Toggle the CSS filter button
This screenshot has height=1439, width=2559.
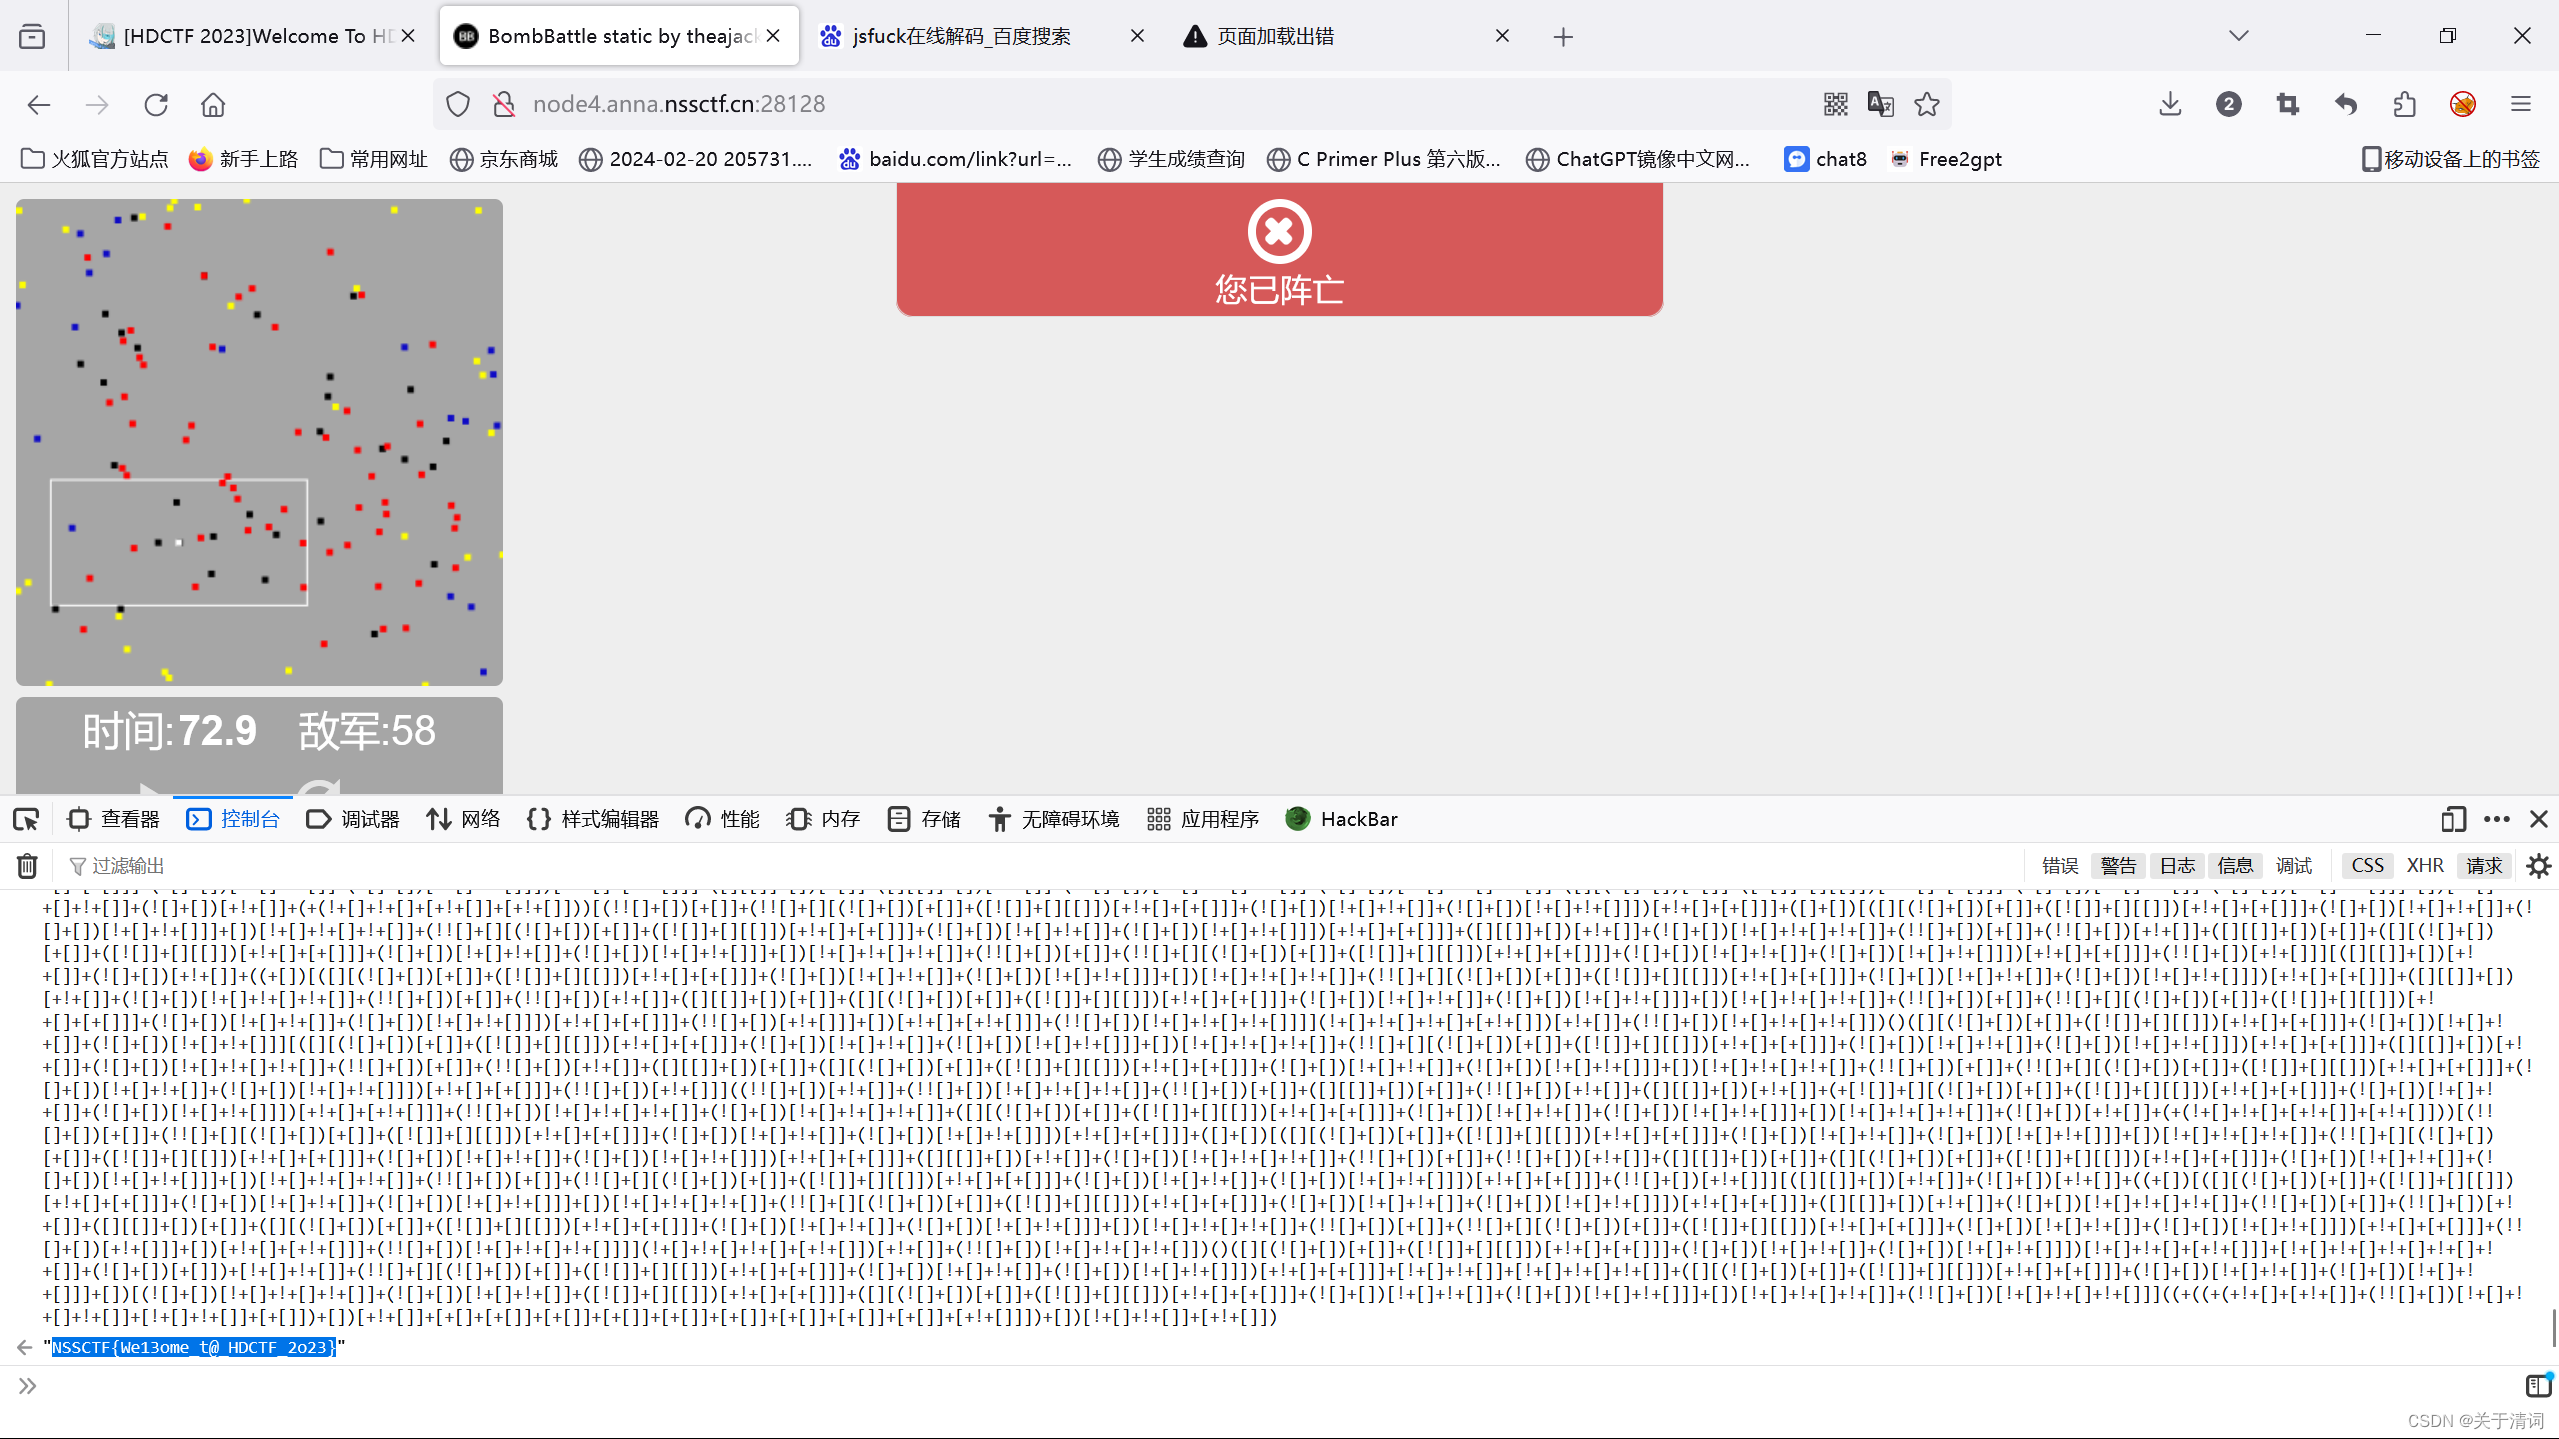coord(2367,866)
